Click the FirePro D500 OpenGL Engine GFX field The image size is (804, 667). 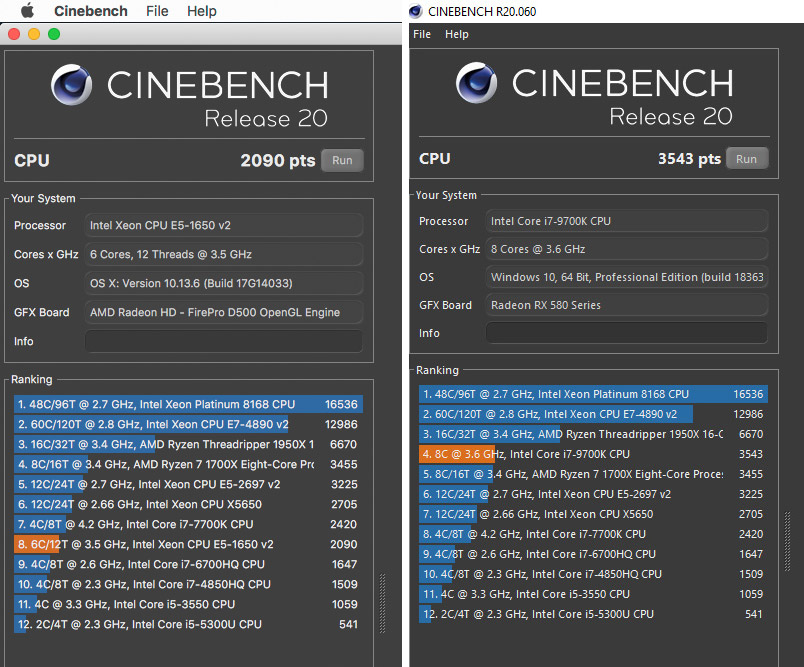click(x=224, y=313)
